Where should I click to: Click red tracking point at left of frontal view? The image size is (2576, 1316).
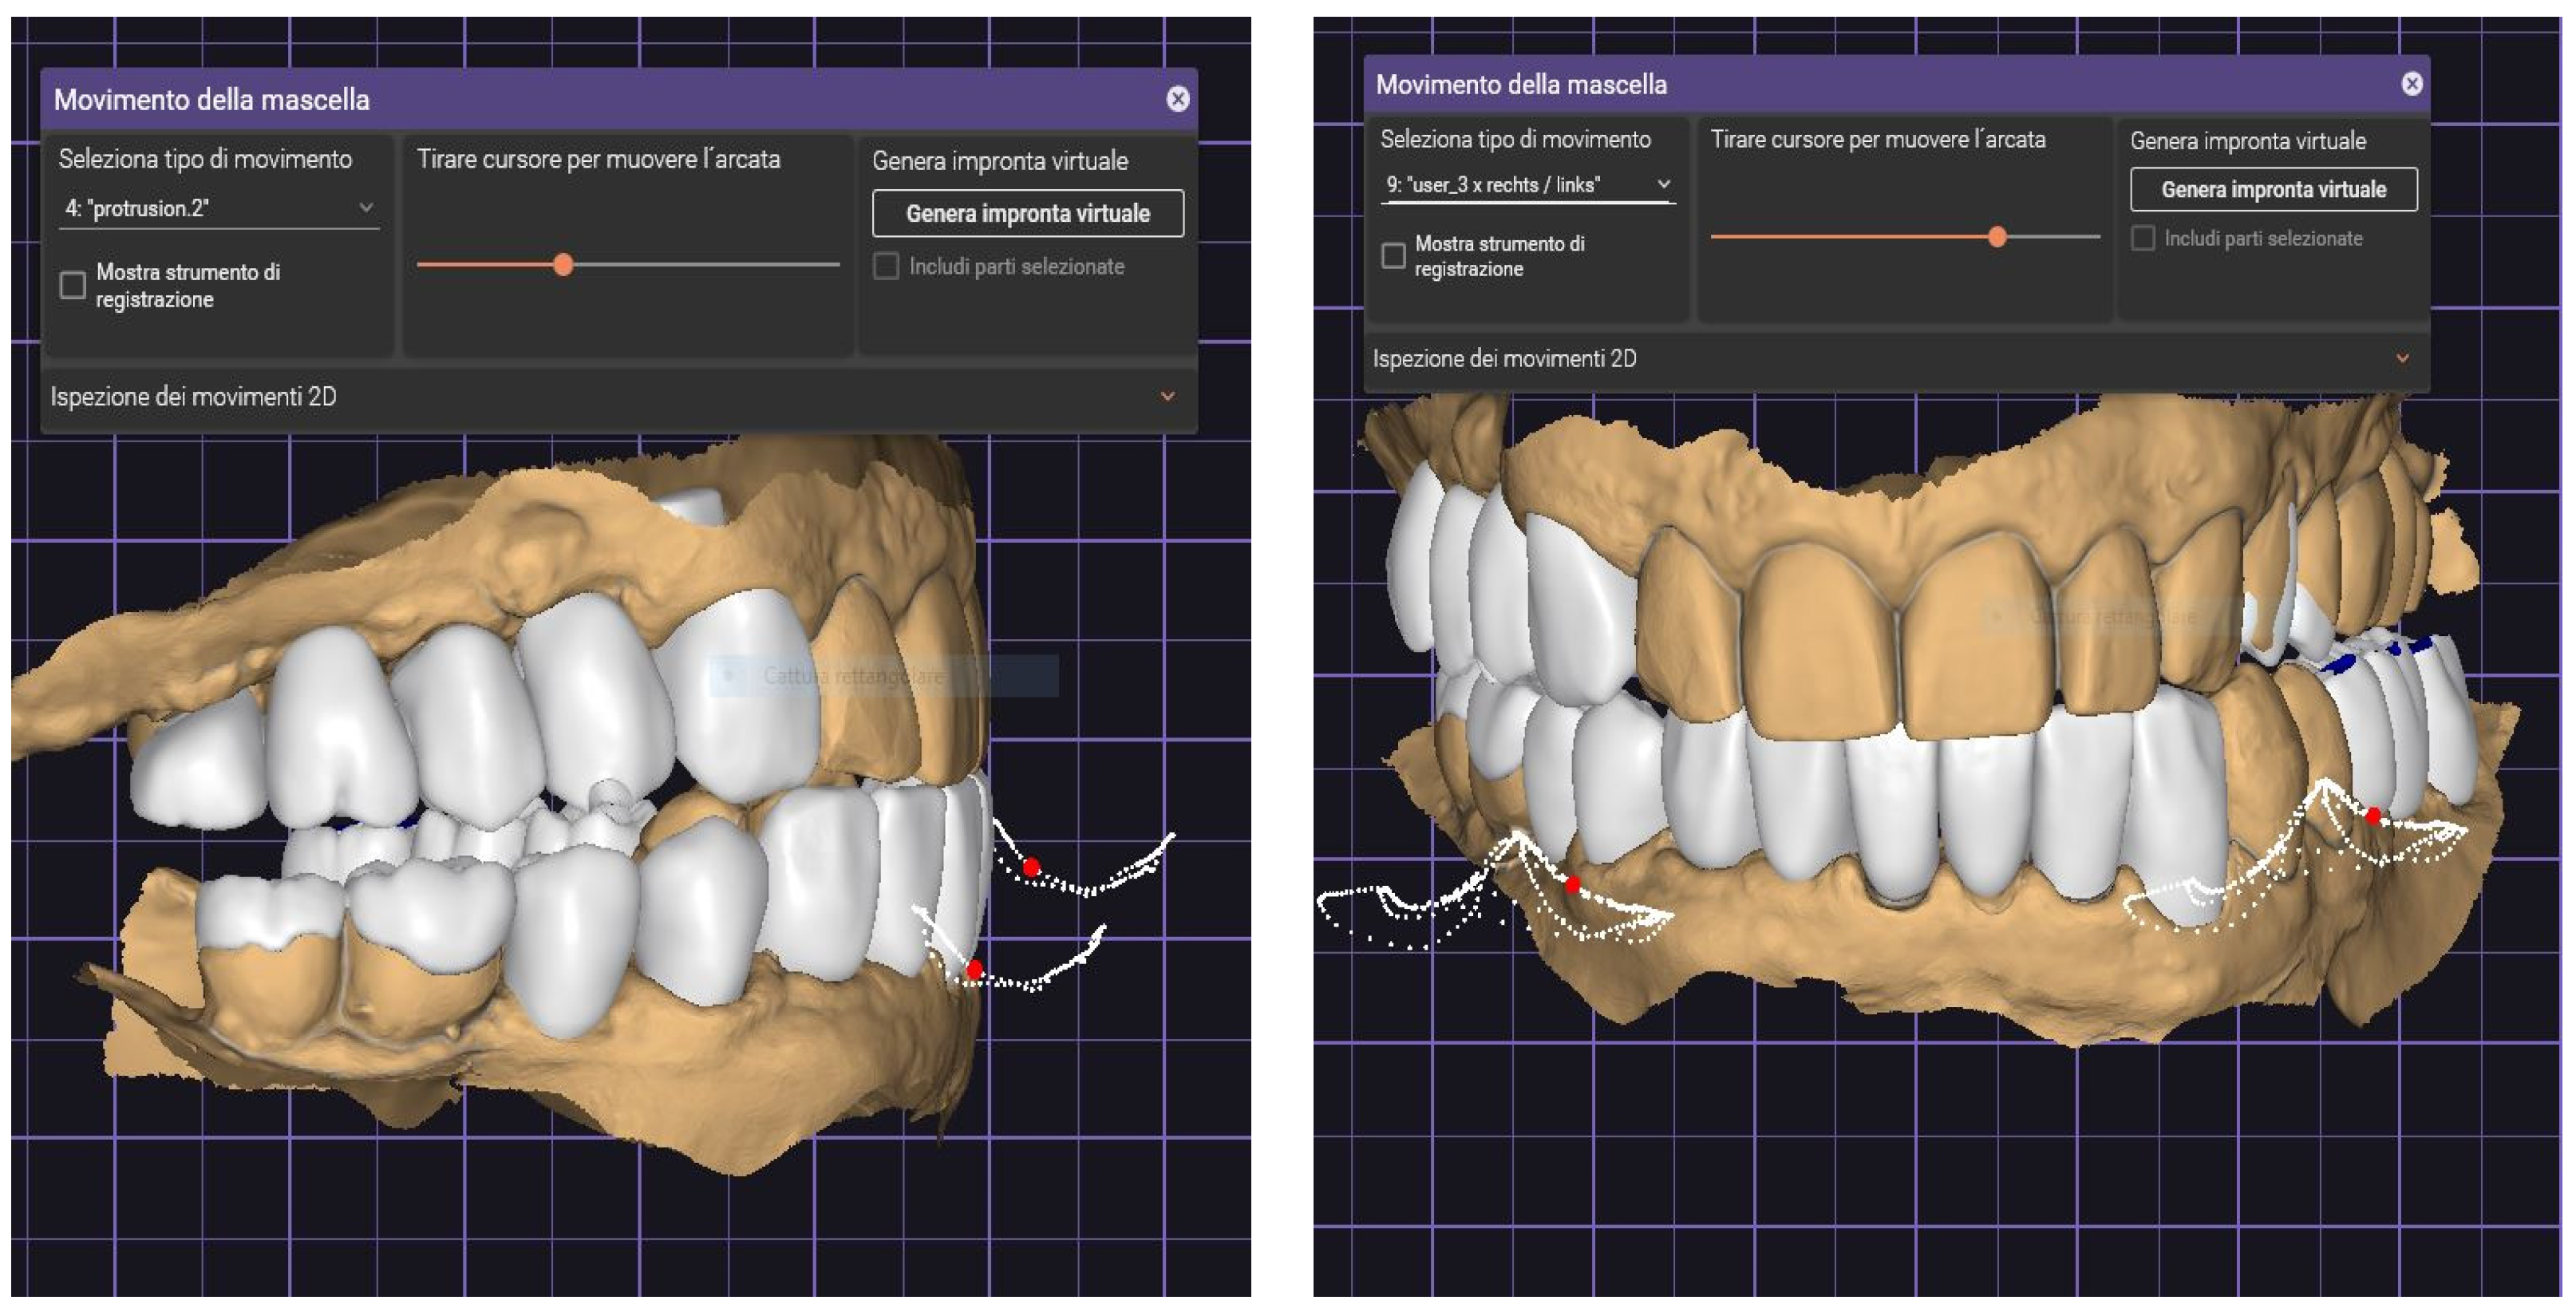(x=1572, y=885)
